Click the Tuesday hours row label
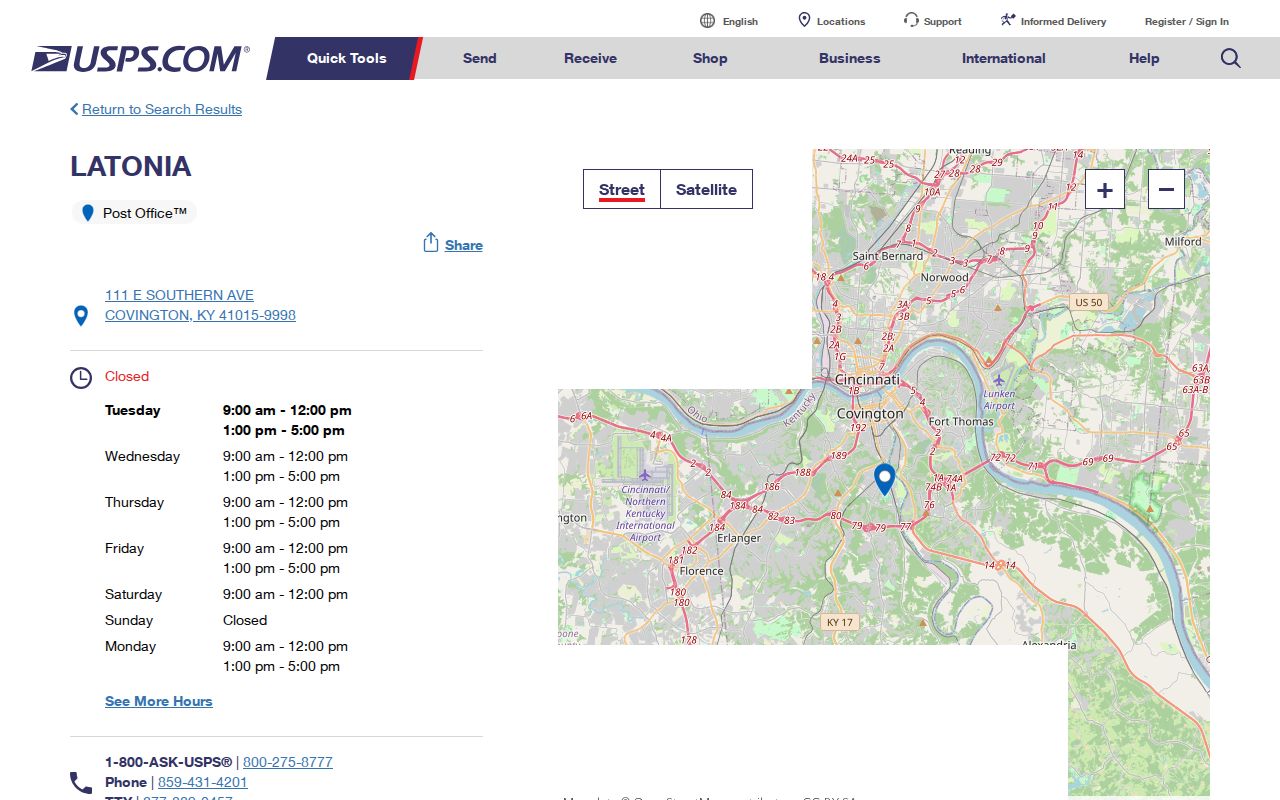Image resolution: width=1280 pixels, height=800 pixels. click(x=132, y=410)
